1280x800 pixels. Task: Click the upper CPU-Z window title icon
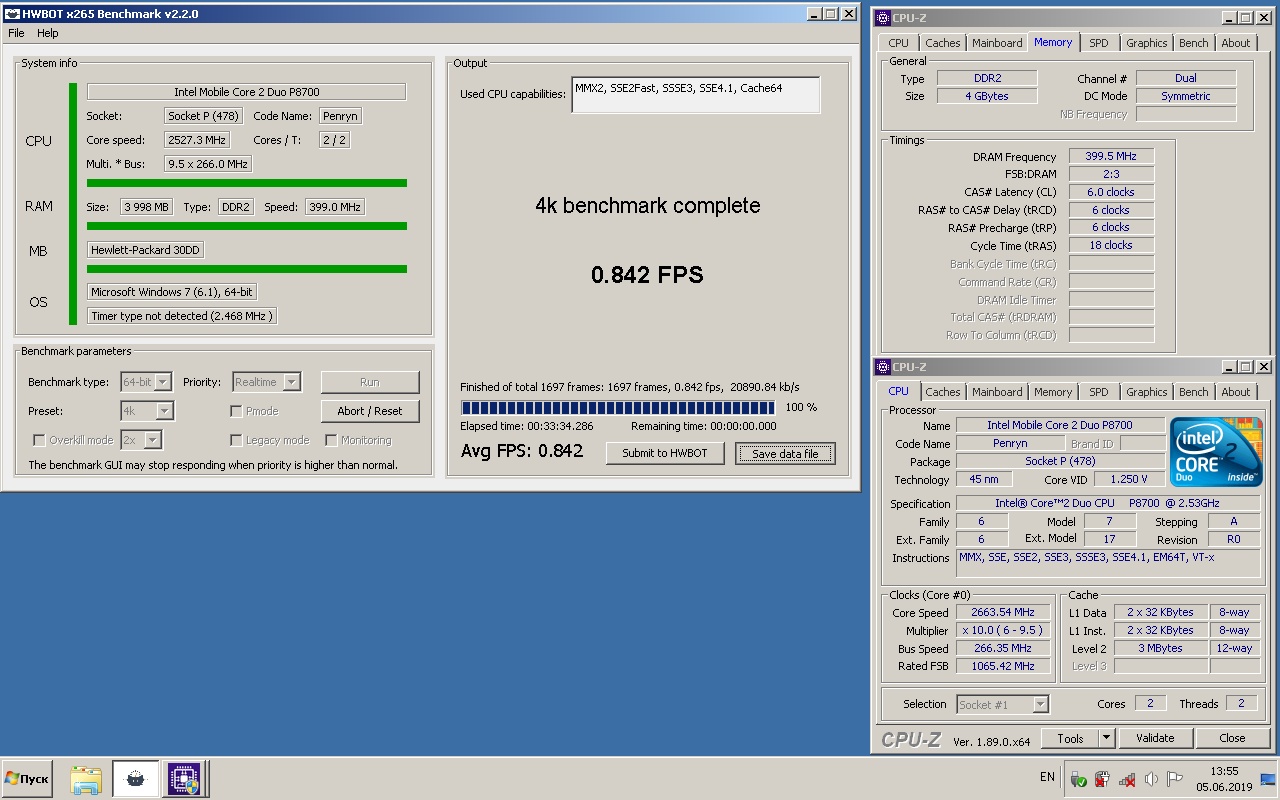pyautogui.click(x=882, y=18)
